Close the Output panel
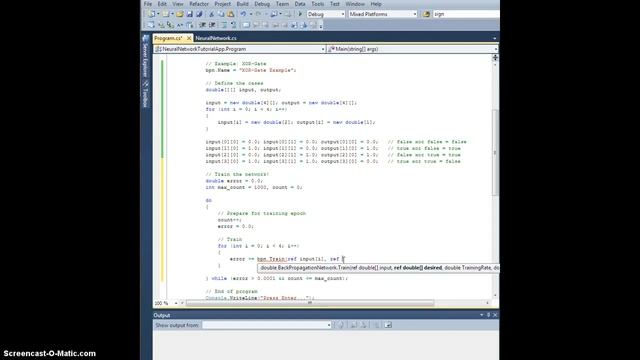Screen dimensions: 640x360 [x=495, y=315]
